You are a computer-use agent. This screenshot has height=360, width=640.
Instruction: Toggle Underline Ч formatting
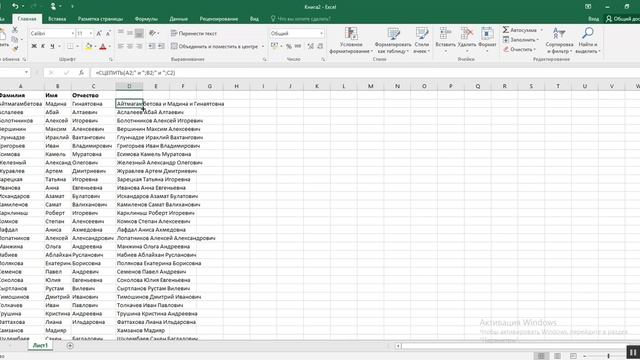click(x=52, y=47)
